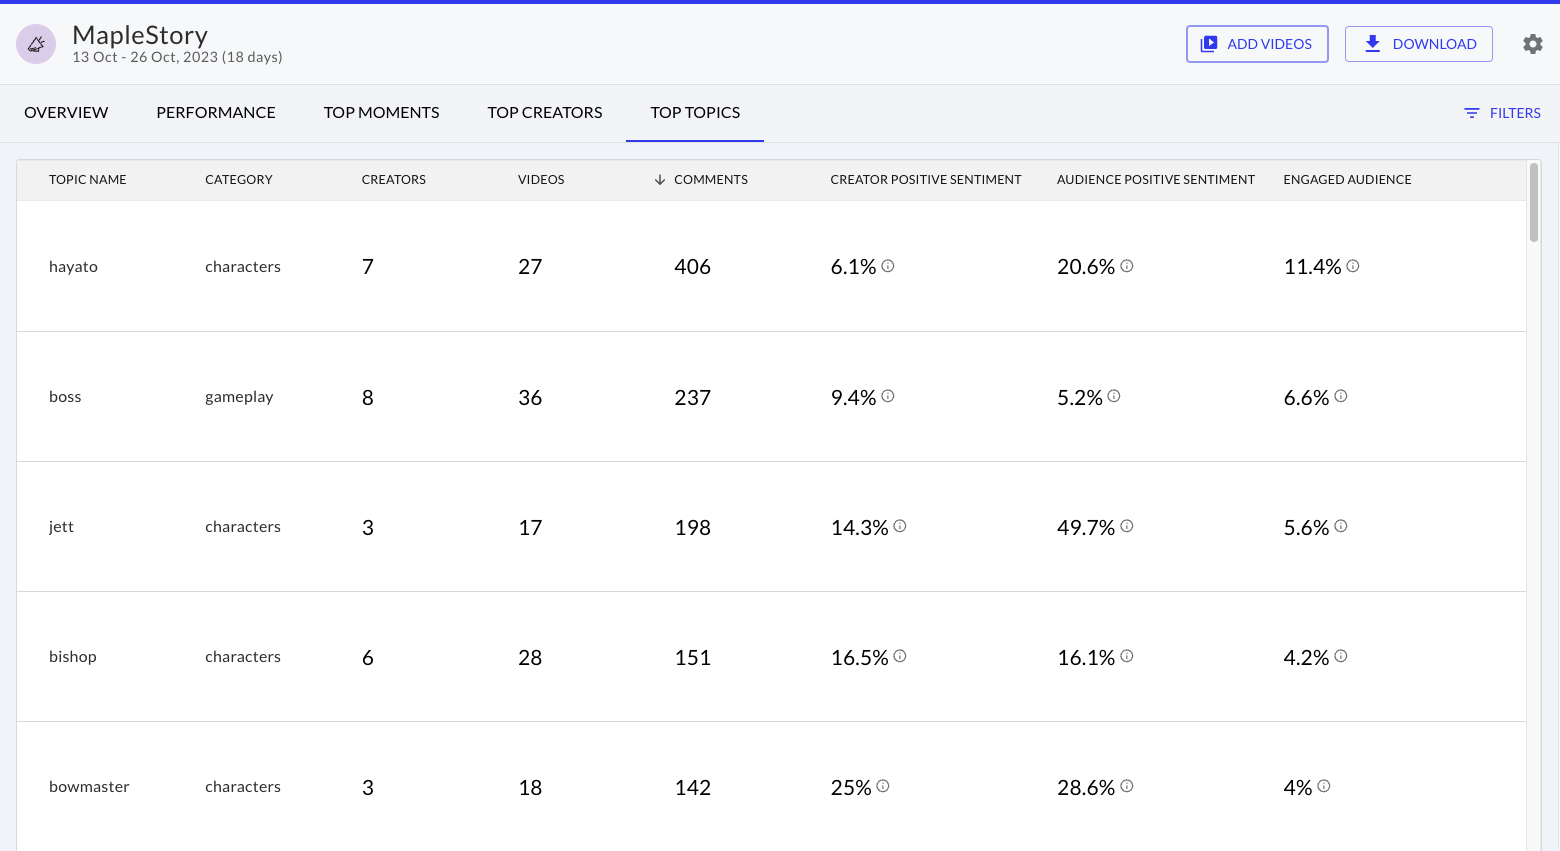Click info icon beside bowmaster's 4% engaged audience
1560x851 pixels.
tap(1324, 786)
